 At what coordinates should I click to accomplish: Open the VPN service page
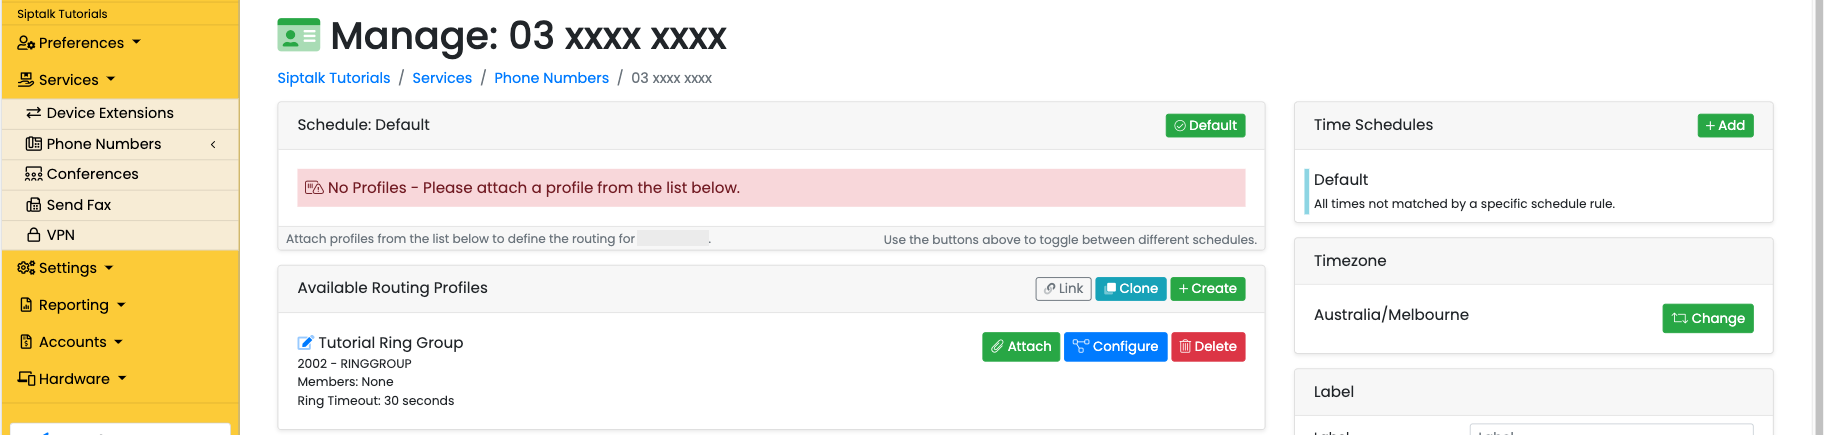[x=60, y=235]
